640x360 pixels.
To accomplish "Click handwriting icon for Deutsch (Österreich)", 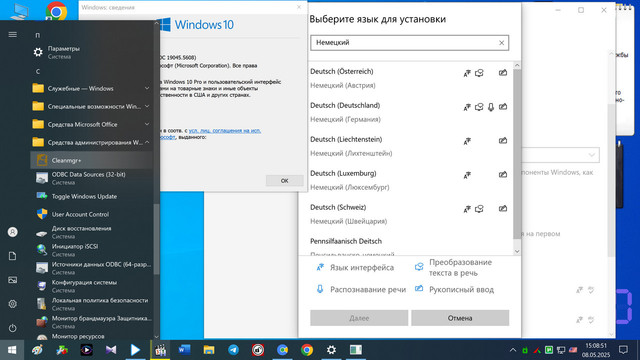I will (503, 73).
